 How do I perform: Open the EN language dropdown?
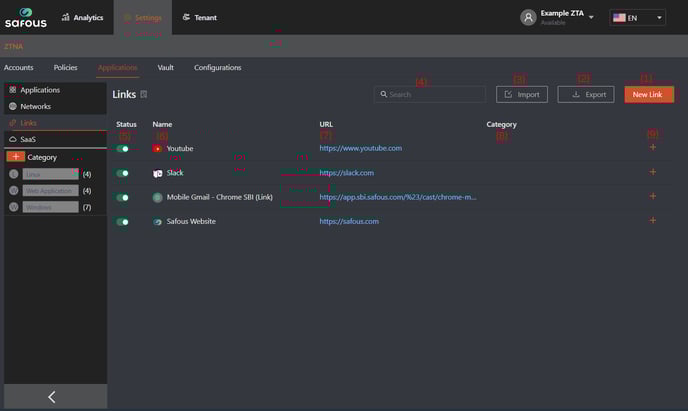click(638, 18)
